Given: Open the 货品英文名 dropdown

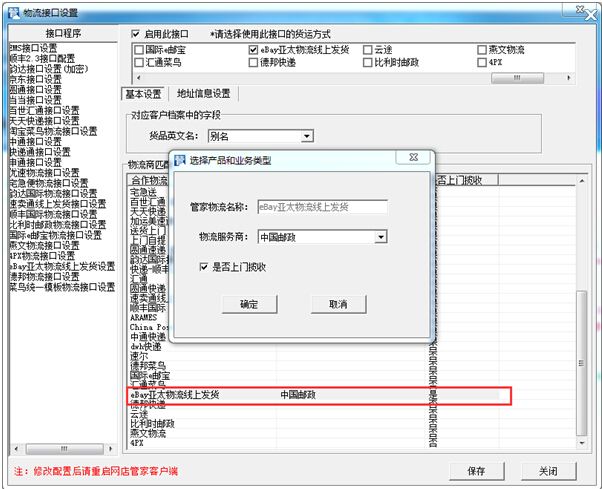Looking at the screenshot, I should coord(306,136).
